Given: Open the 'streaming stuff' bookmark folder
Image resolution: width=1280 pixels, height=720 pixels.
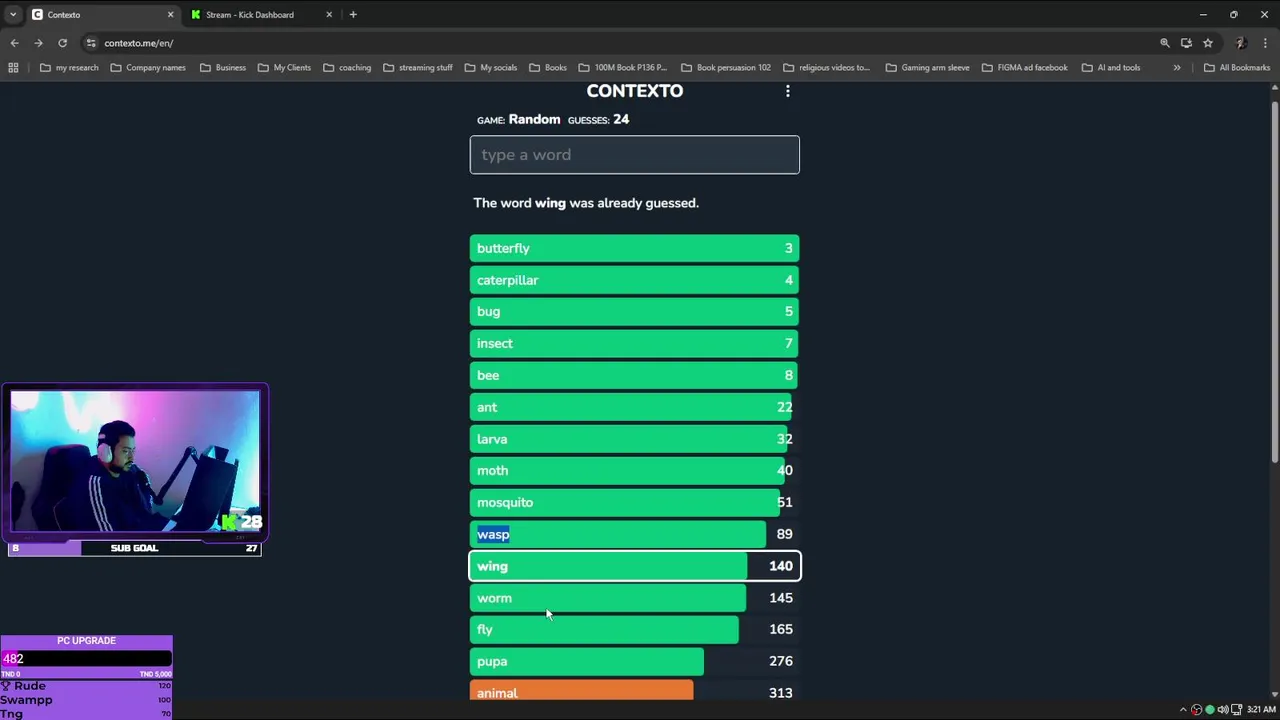Looking at the screenshot, I should click(x=418, y=68).
